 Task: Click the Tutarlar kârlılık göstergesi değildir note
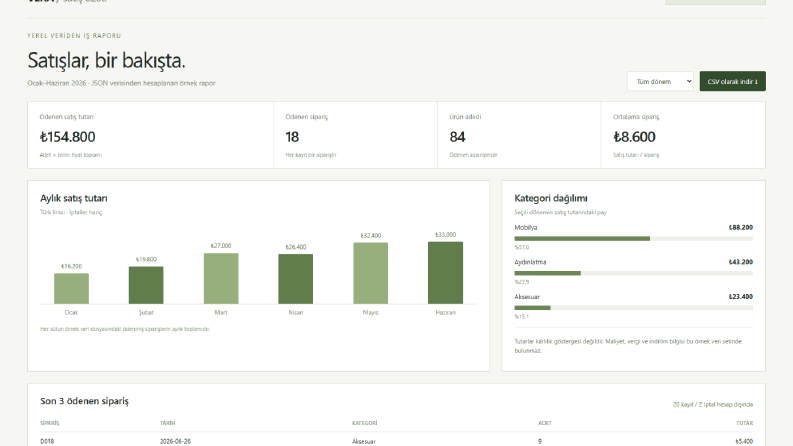click(628, 346)
